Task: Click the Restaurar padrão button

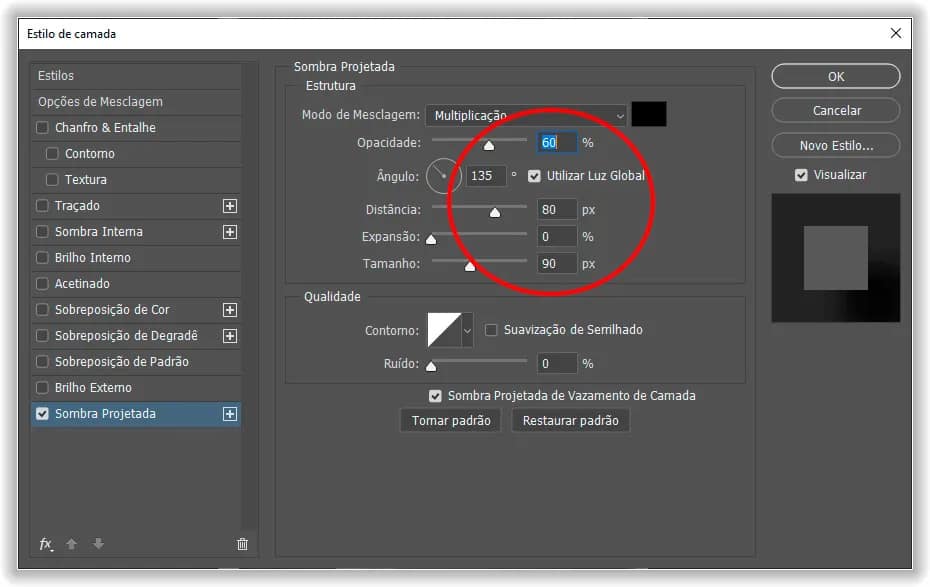Action: [570, 420]
